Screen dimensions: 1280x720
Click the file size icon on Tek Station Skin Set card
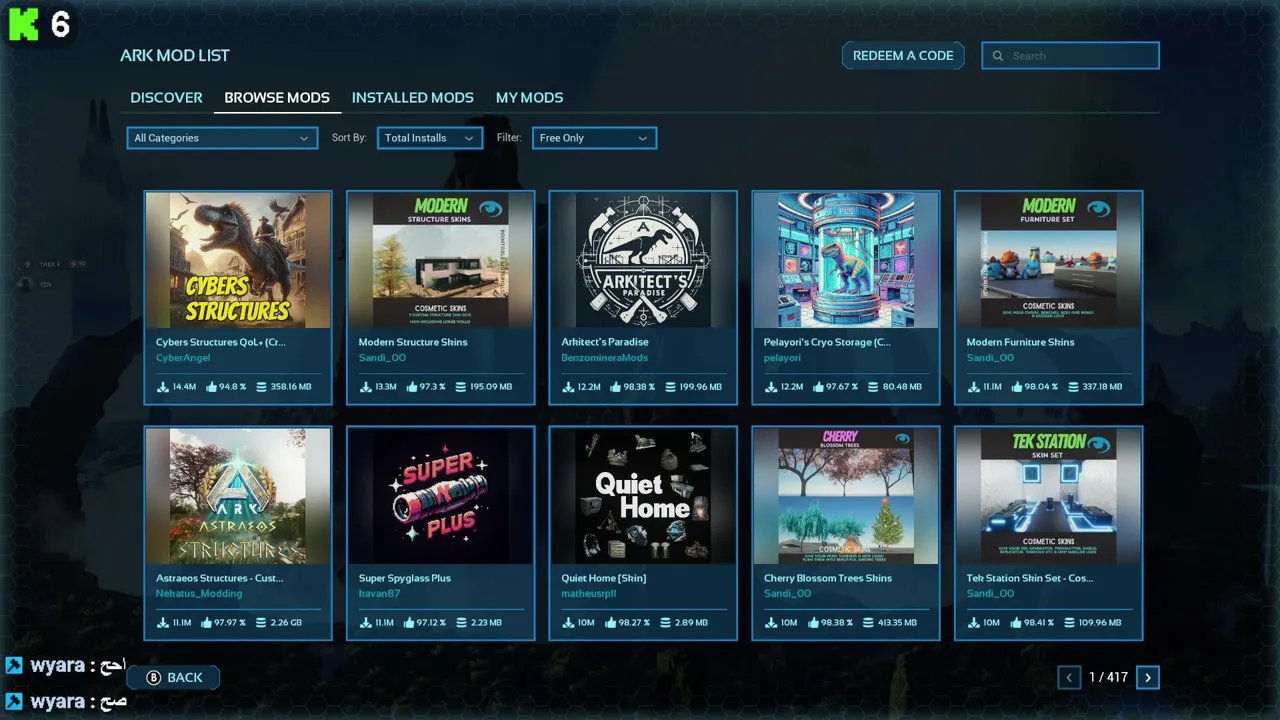click(x=1070, y=623)
